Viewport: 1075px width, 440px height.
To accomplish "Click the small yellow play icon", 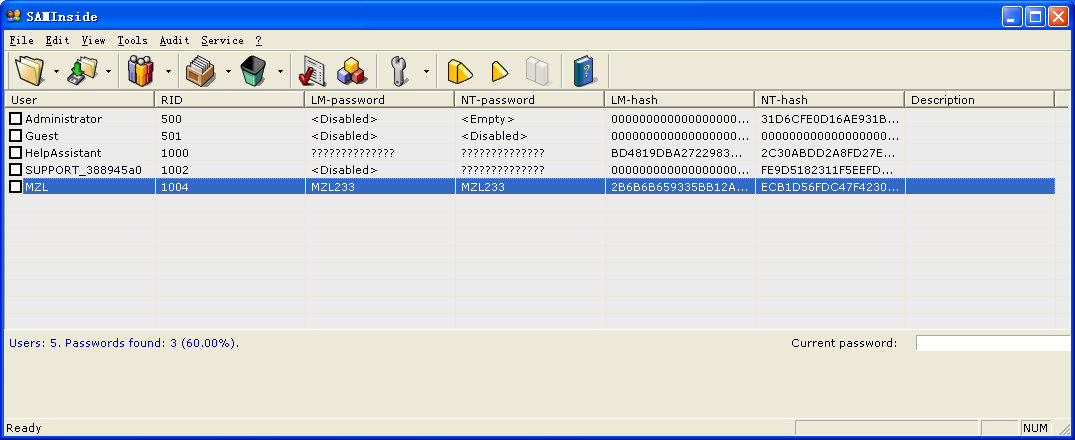I will (500, 71).
